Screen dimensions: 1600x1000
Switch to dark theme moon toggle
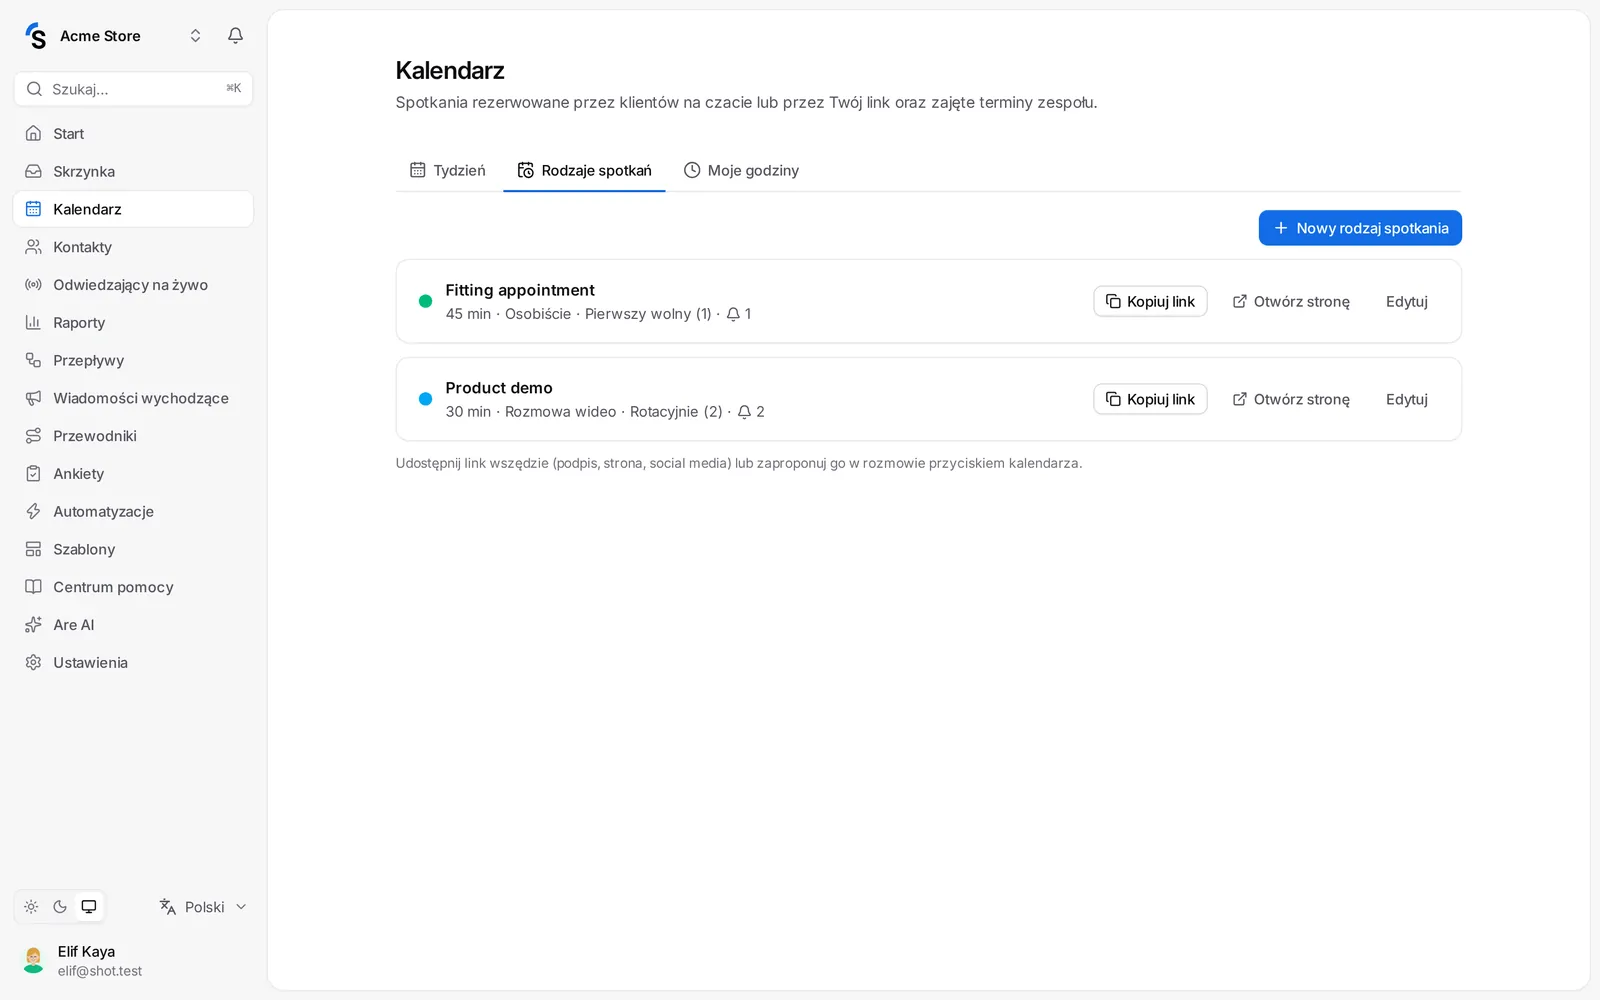[60, 907]
